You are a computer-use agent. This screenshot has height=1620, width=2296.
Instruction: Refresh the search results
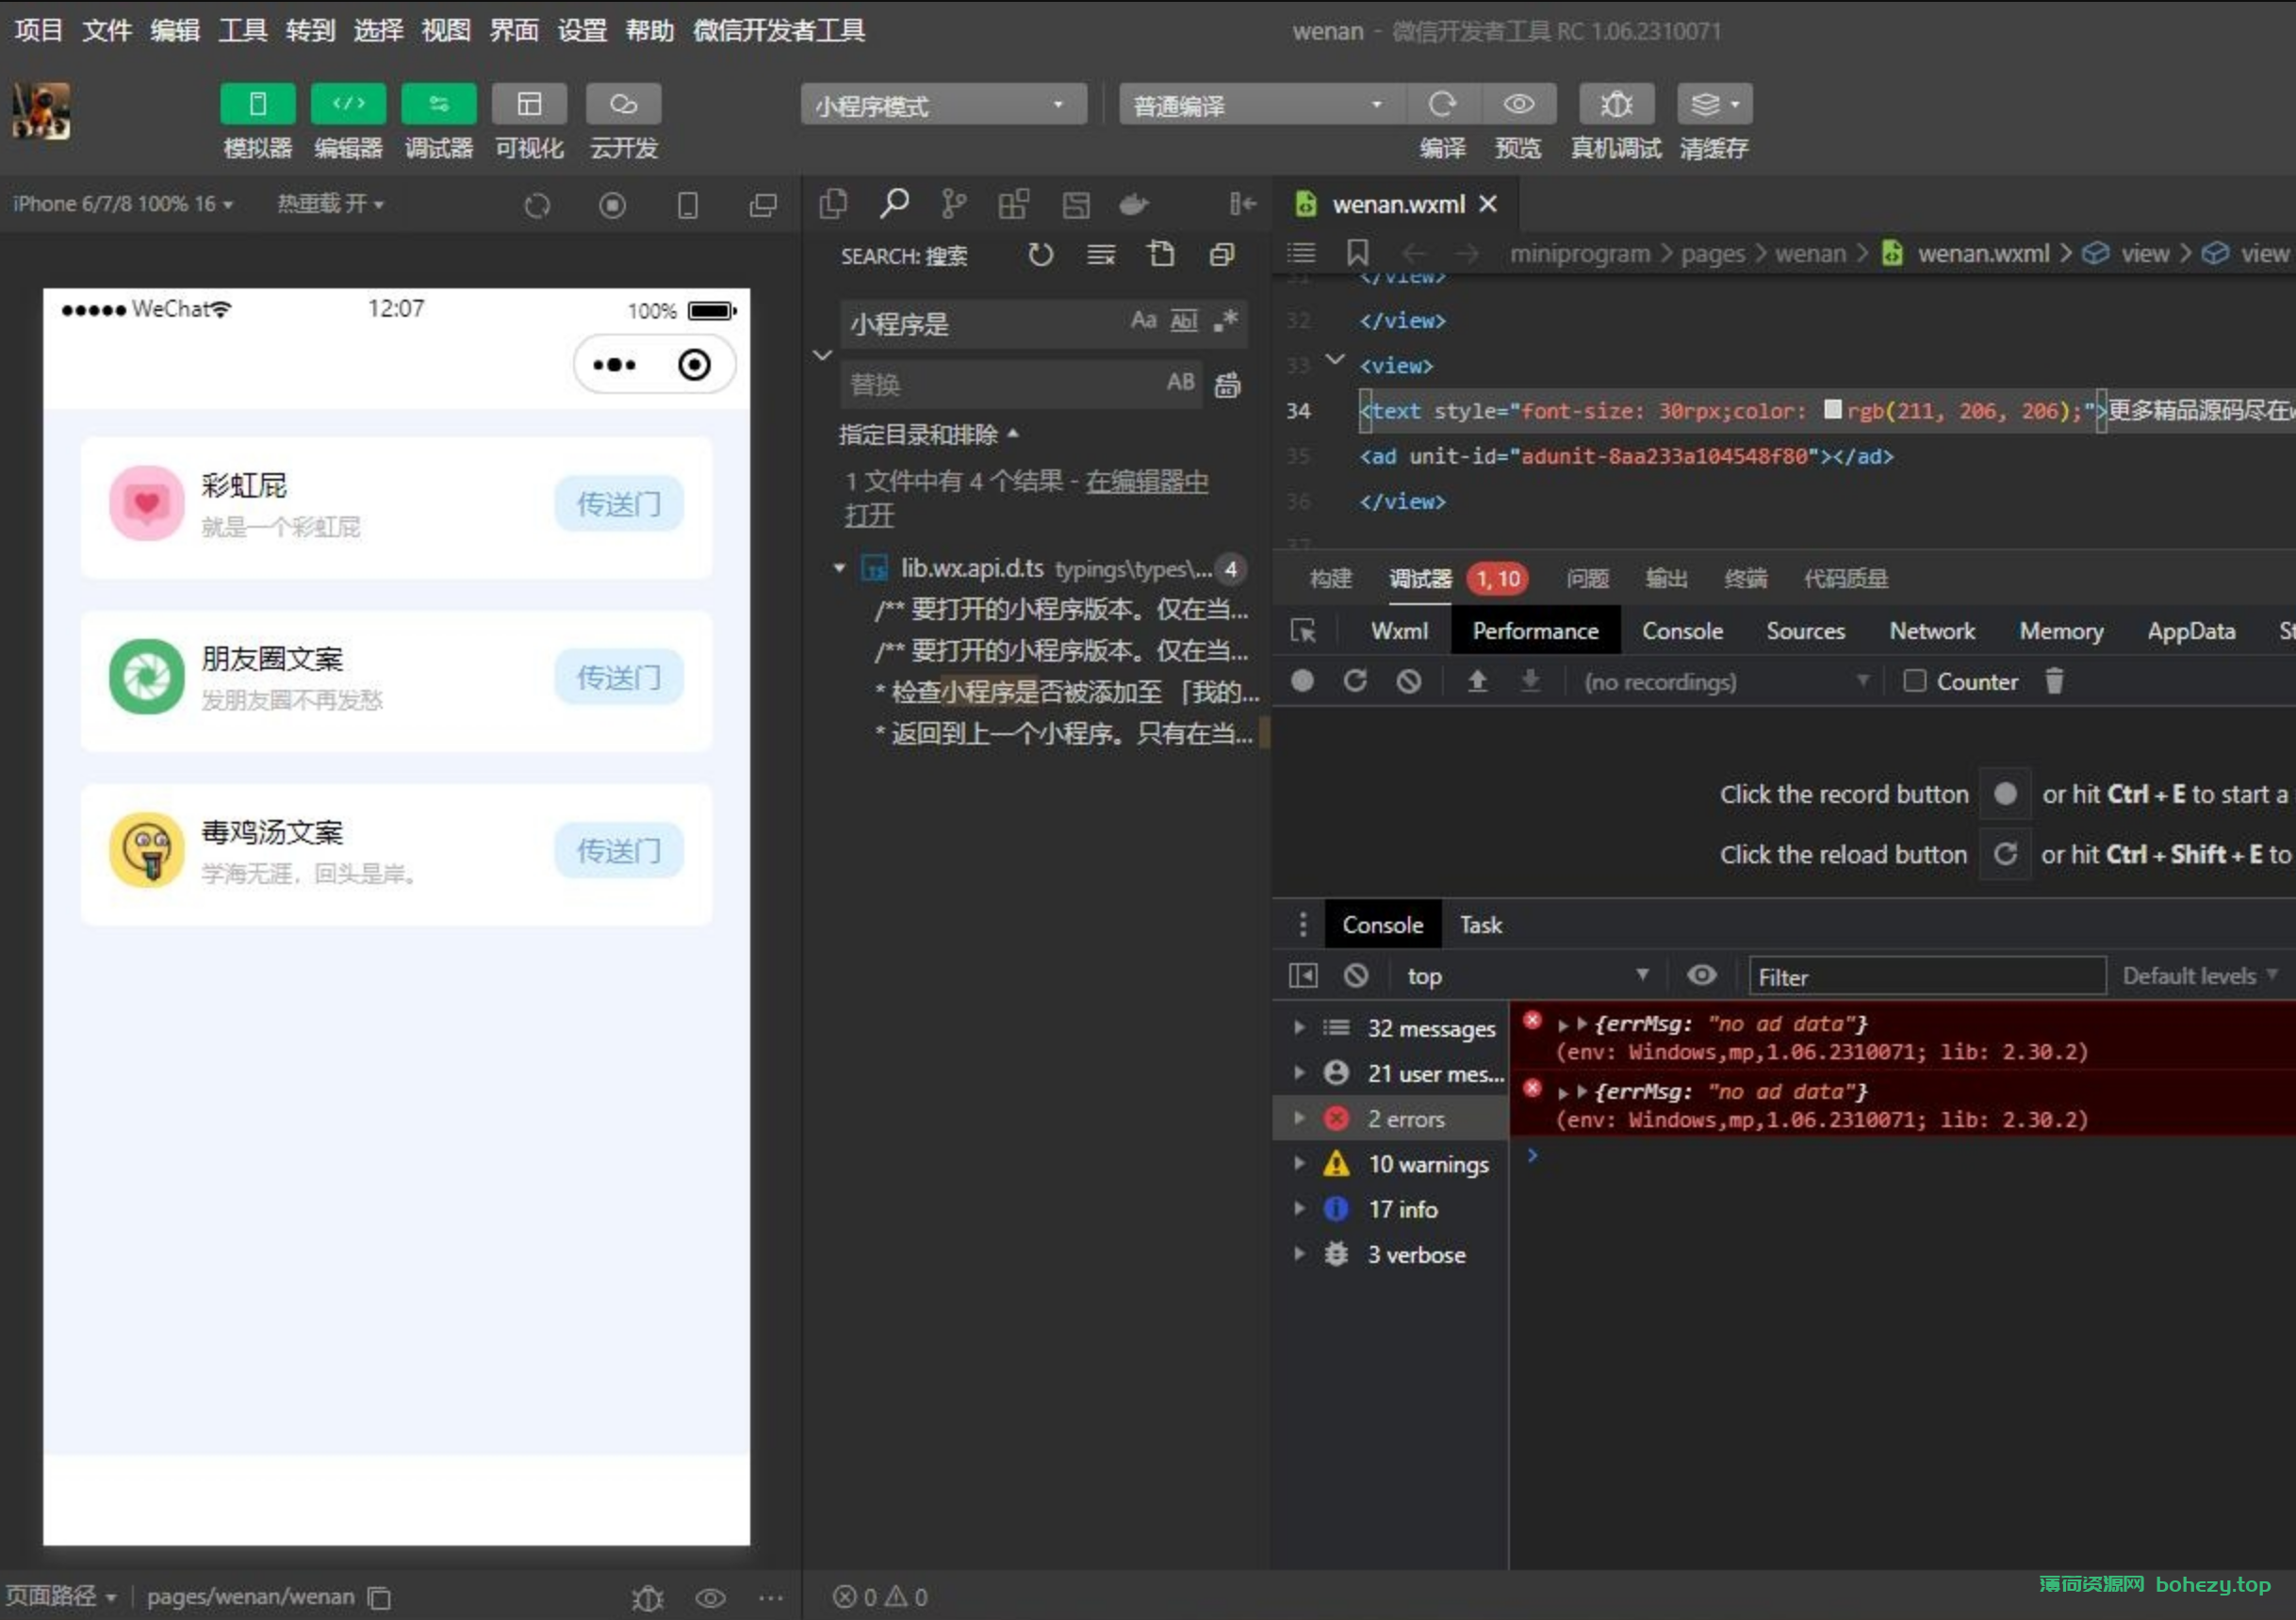point(1040,255)
